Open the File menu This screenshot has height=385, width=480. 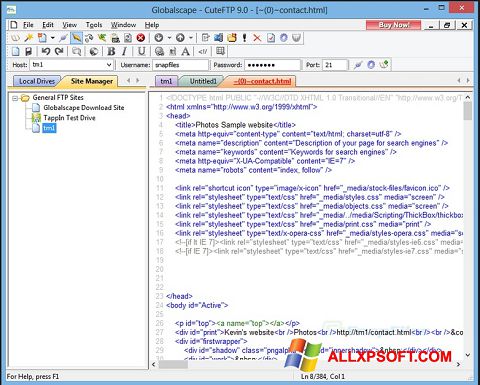(28, 25)
